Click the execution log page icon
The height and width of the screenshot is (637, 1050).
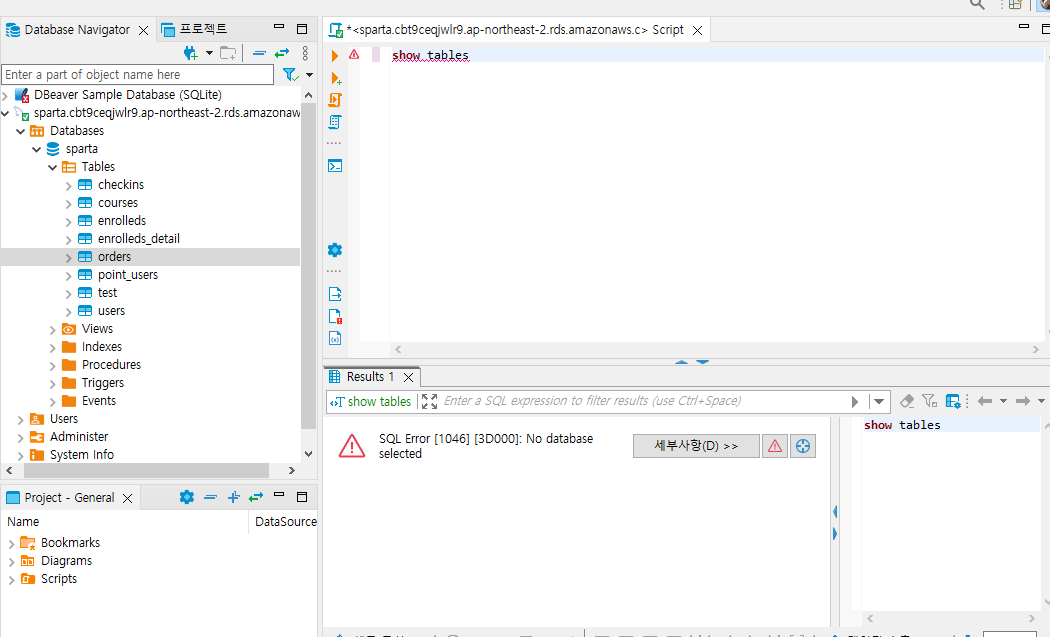[x=335, y=316]
